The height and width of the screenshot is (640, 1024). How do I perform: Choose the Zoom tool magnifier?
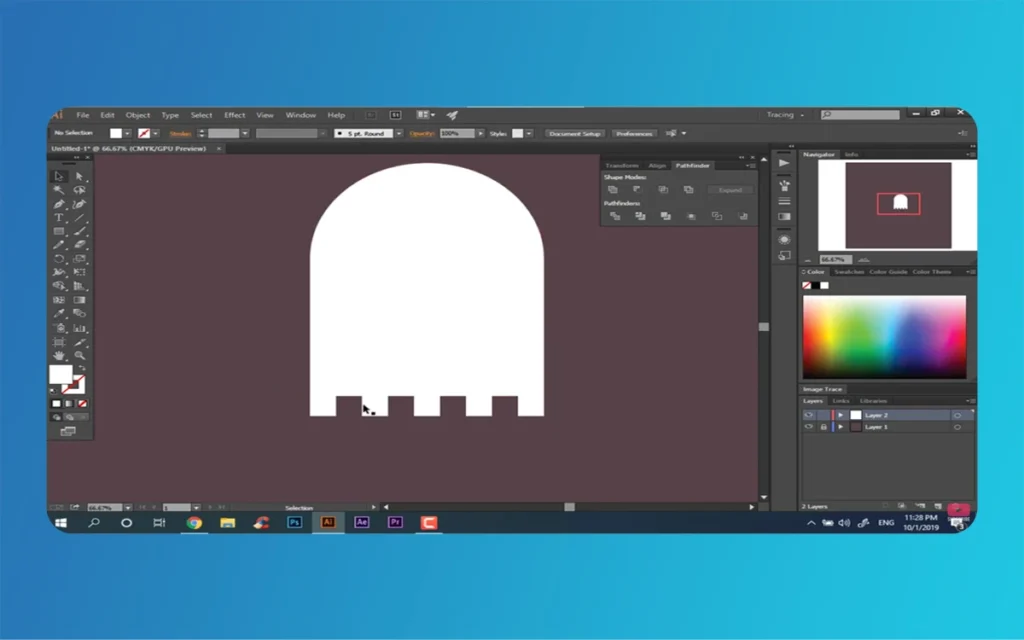[x=80, y=355]
